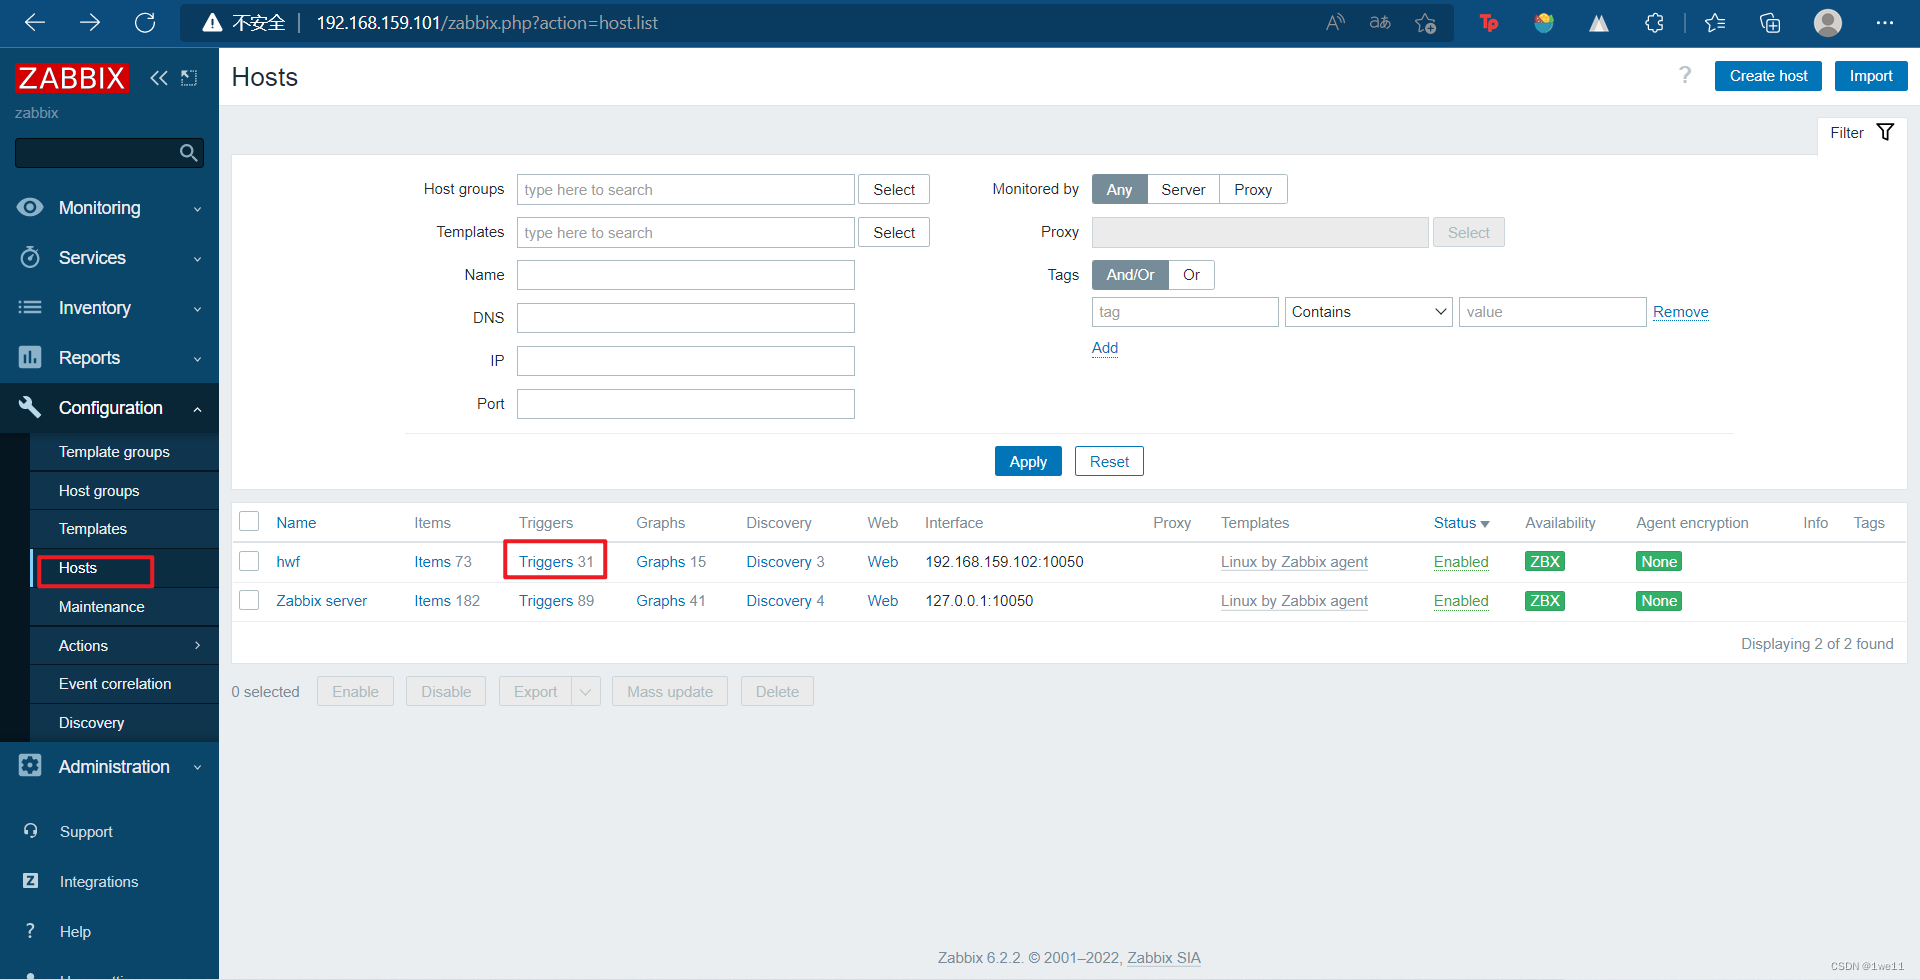Screen dimensions: 1920x980
Task: Click the Support headset icon in the sidebar
Action: click(x=31, y=831)
